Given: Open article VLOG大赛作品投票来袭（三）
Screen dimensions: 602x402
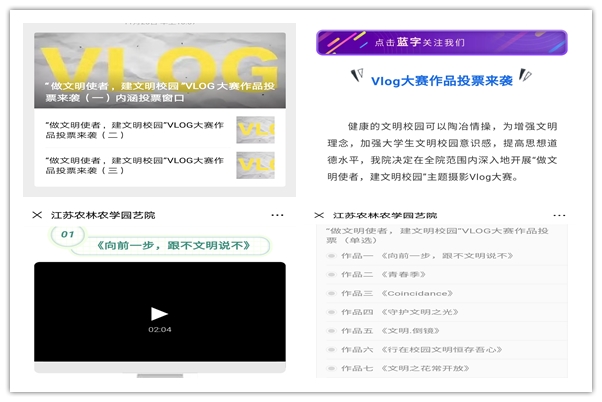Looking at the screenshot, I should click(134, 165).
